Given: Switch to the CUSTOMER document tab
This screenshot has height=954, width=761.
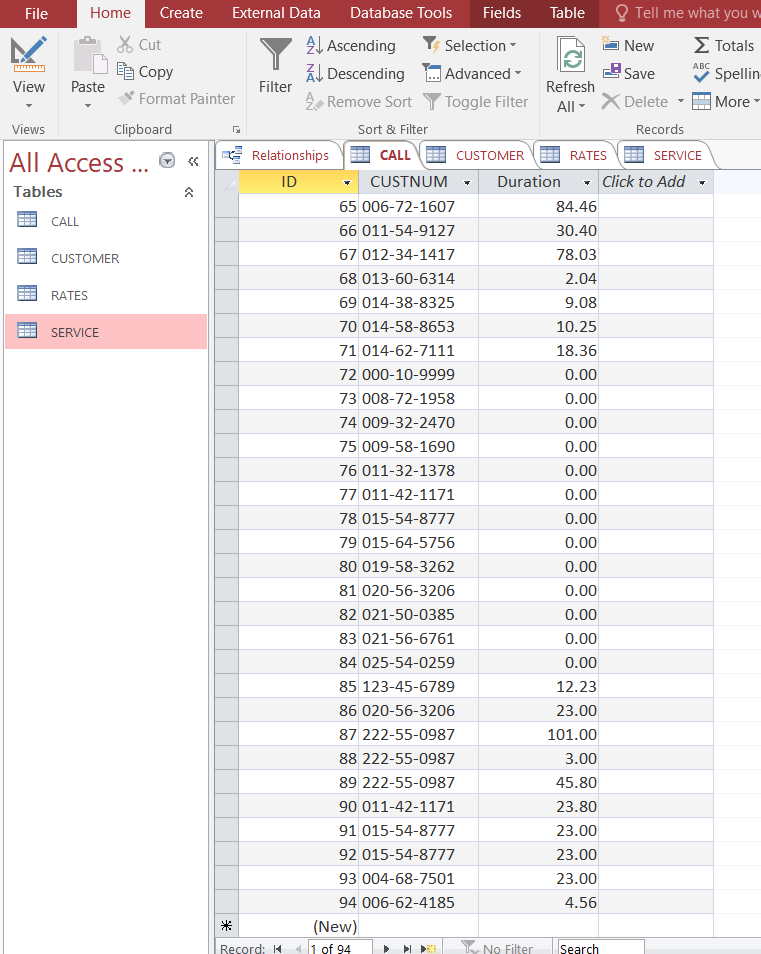Looking at the screenshot, I should tap(477, 155).
